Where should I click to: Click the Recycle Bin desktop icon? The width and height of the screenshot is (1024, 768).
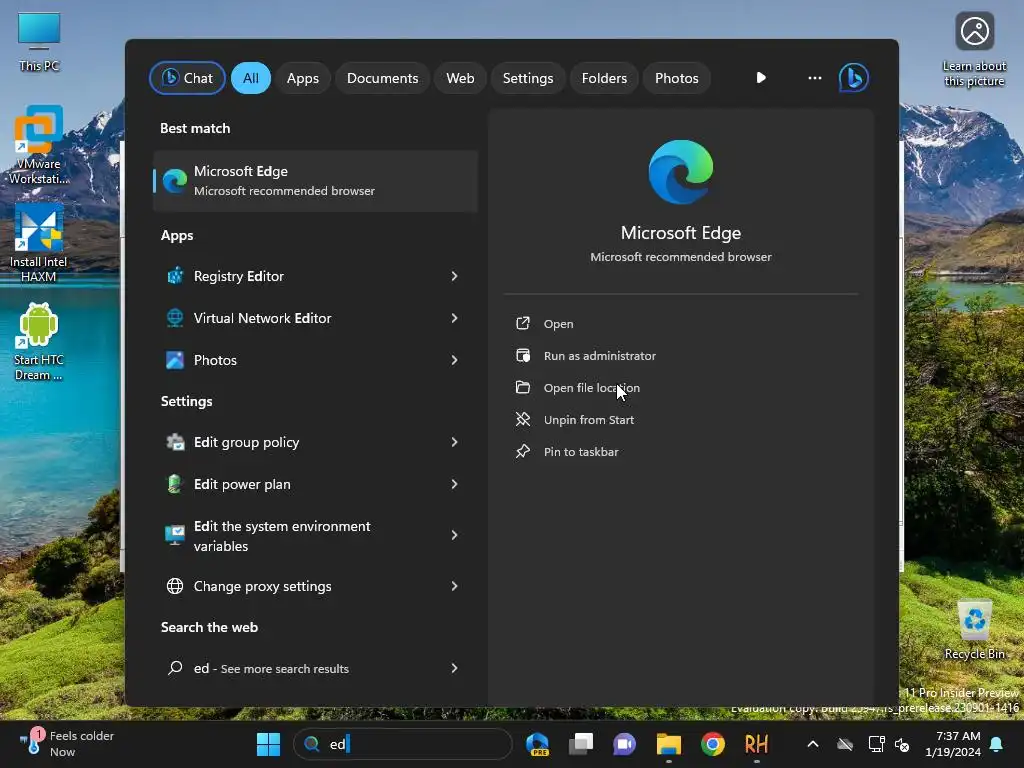click(x=974, y=630)
